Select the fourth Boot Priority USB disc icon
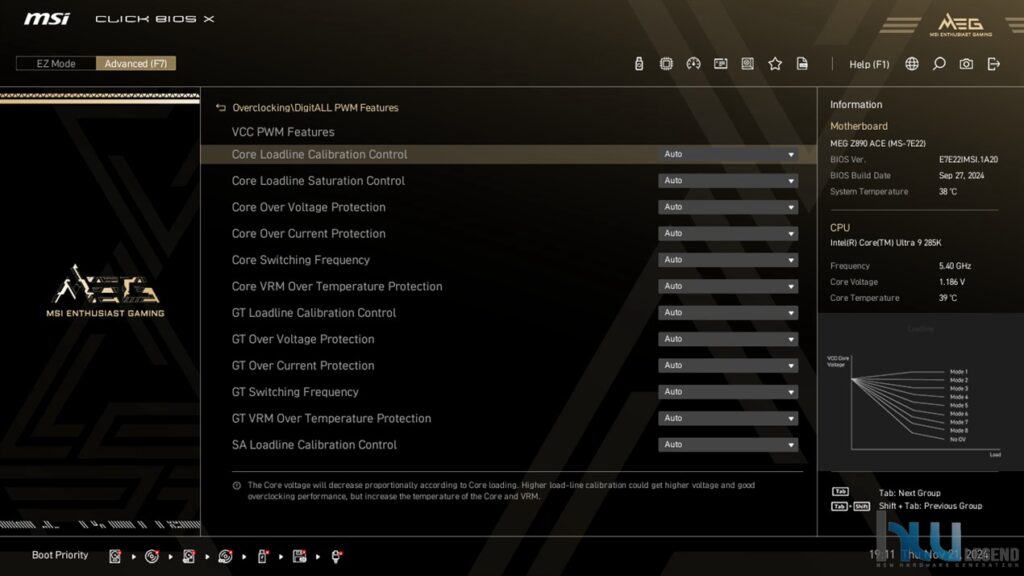This screenshot has height=576, width=1024. (225, 556)
